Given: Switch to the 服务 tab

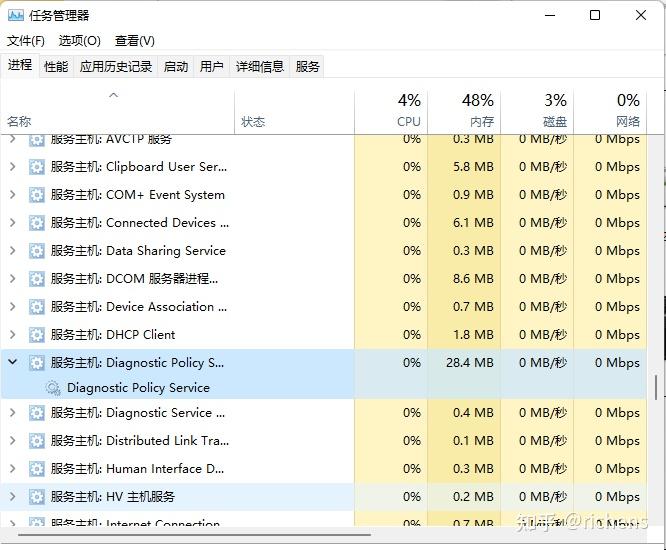Looking at the screenshot, I should (307, 67).
